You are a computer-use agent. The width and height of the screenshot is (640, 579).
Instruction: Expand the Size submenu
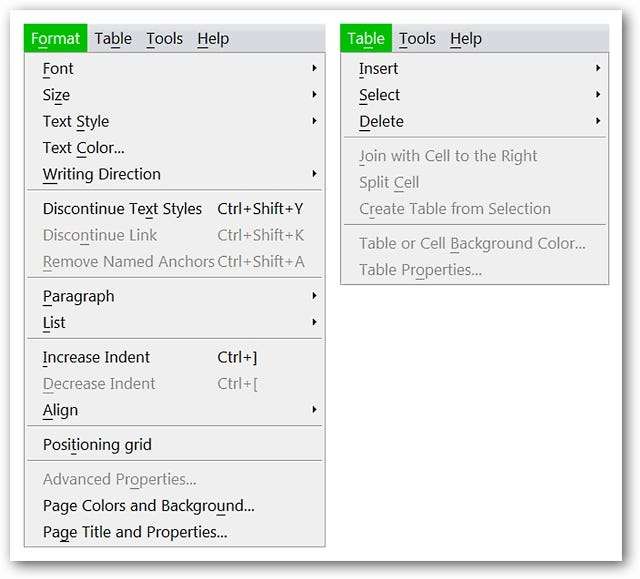[x=56, y=95]
